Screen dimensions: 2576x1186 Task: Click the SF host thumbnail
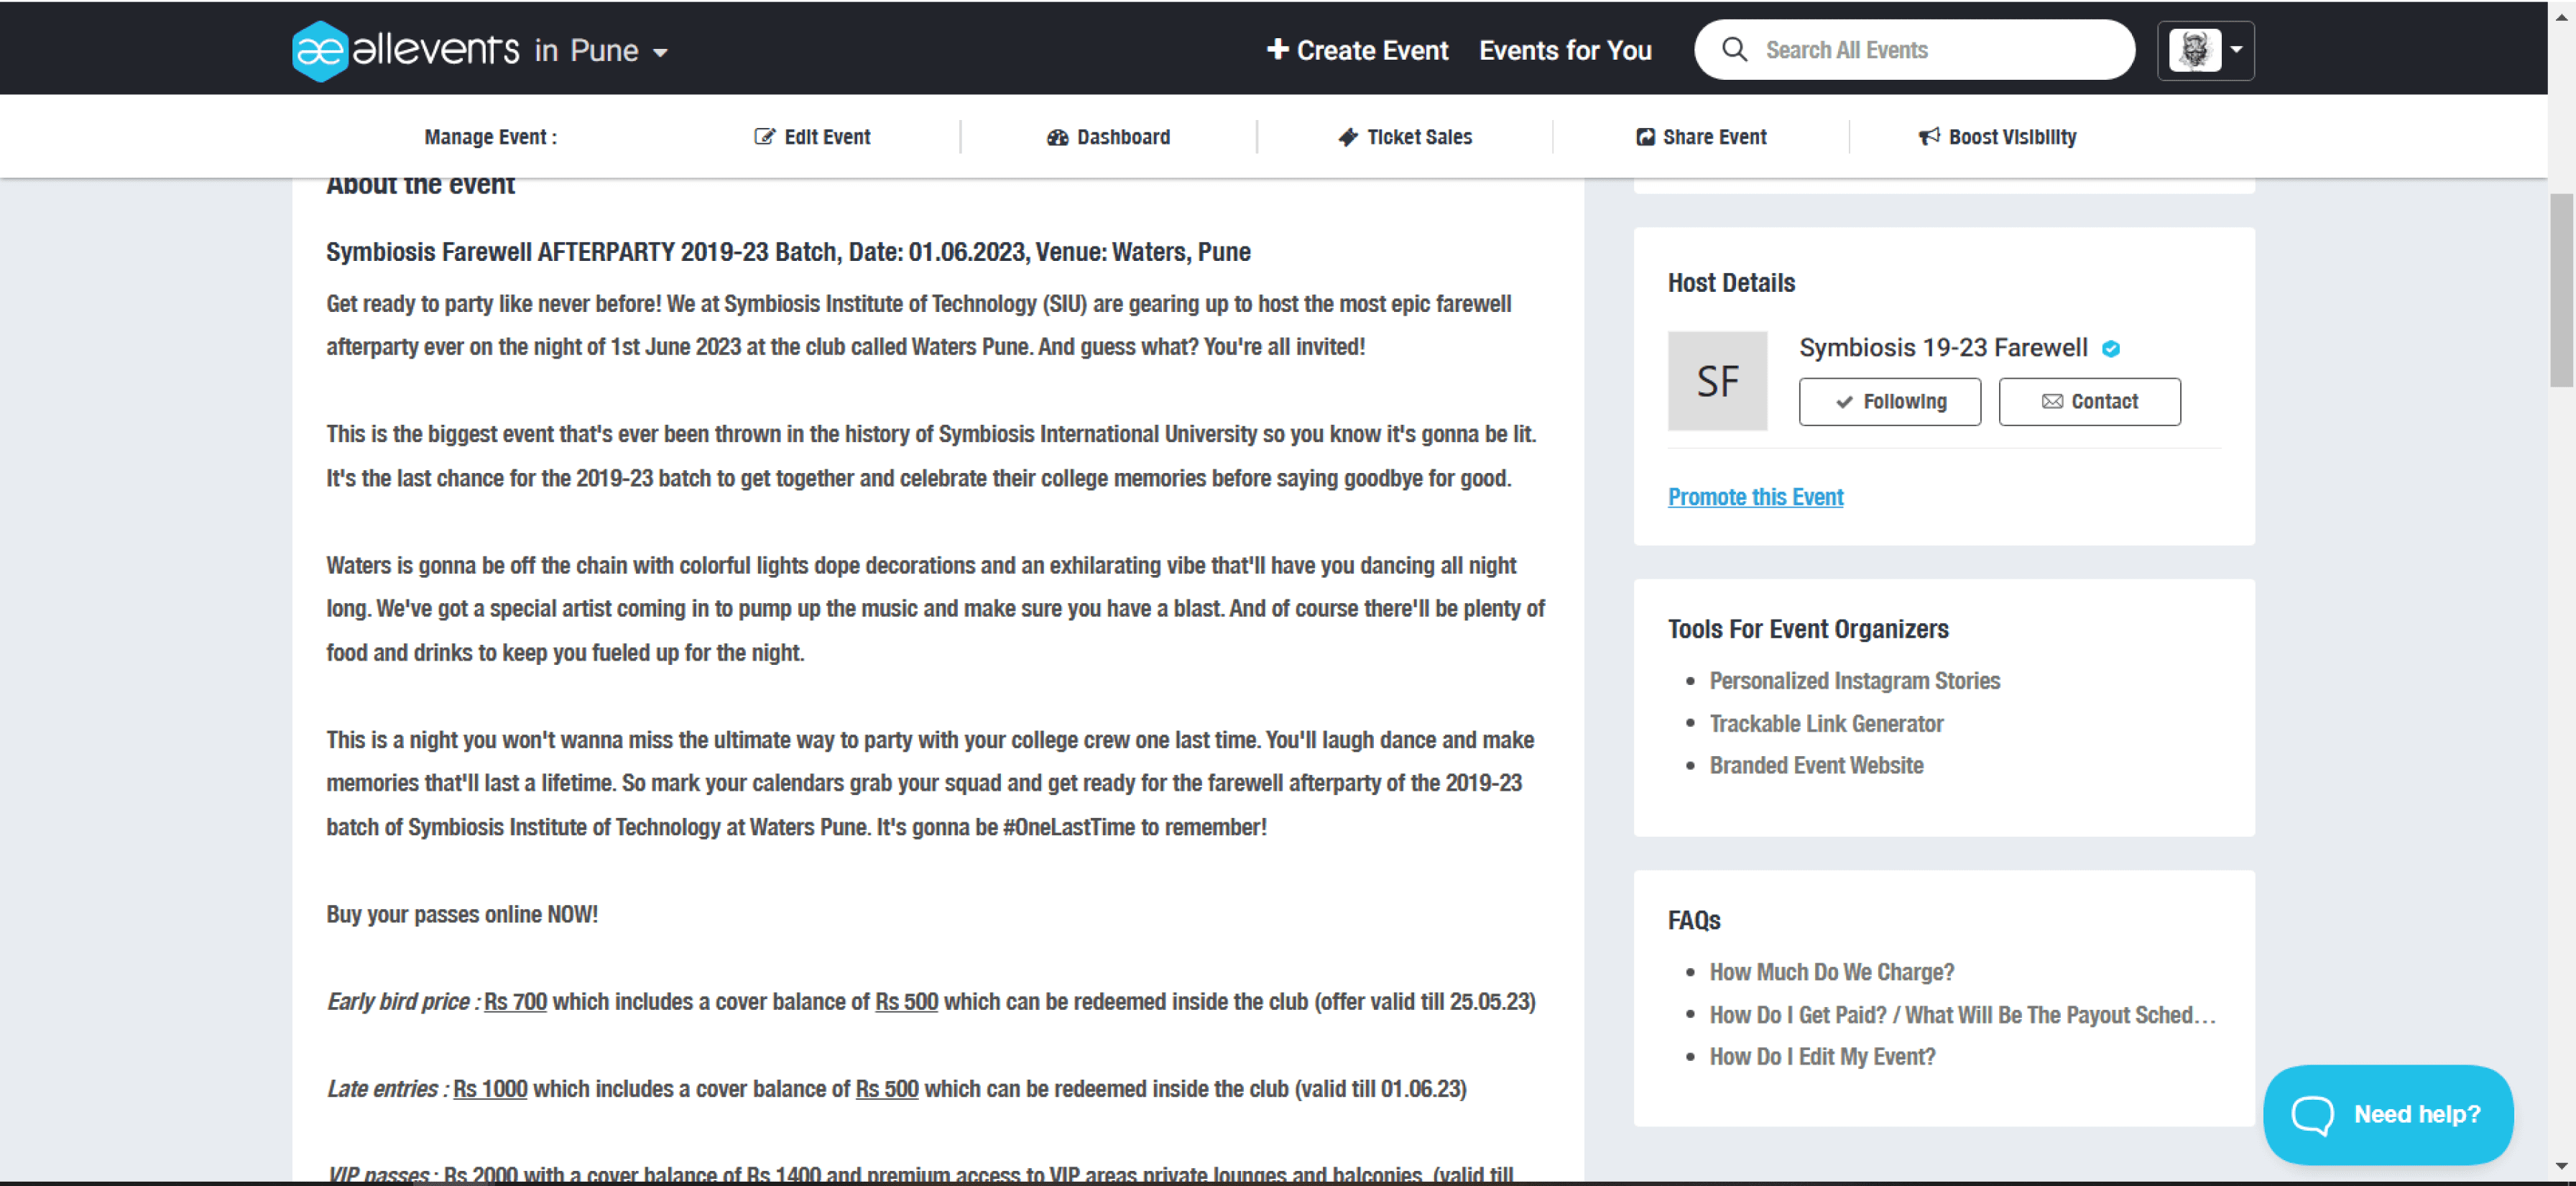[1717, 381]
